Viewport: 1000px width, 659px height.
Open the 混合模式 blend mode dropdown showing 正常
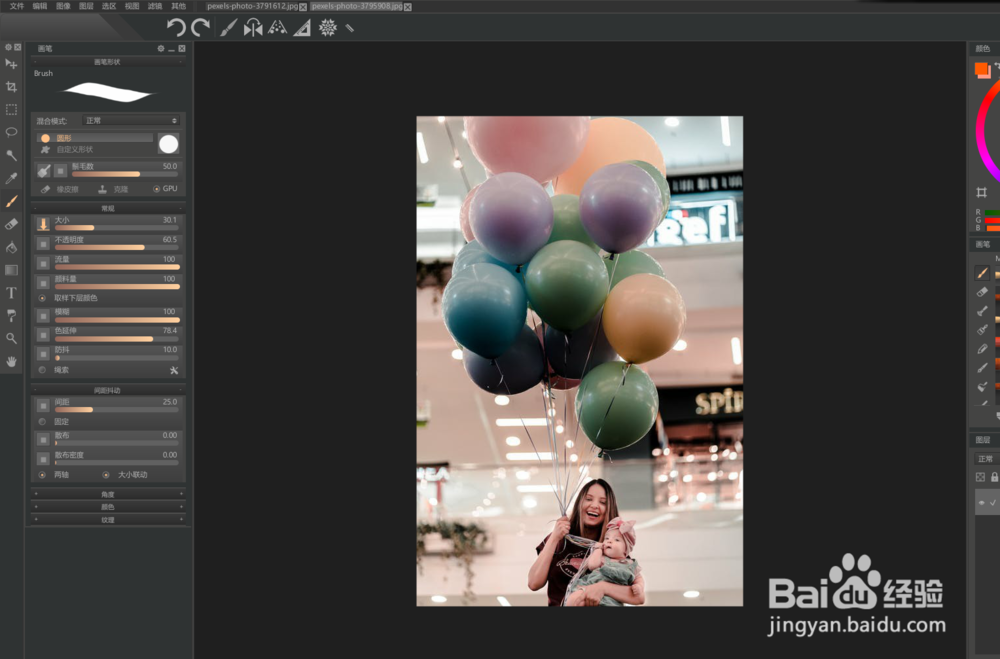click(130, 119)
